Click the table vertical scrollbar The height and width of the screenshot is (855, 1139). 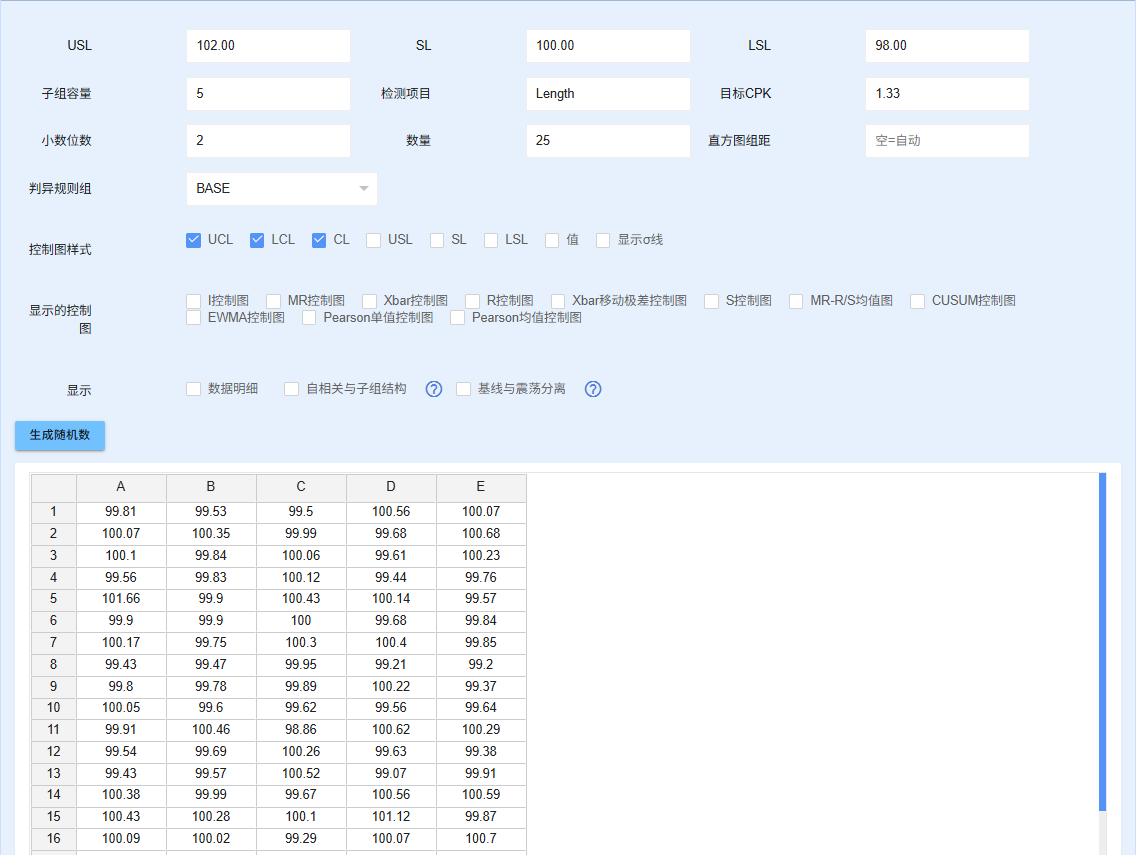pyautogui.click(x=1102, y=642)
